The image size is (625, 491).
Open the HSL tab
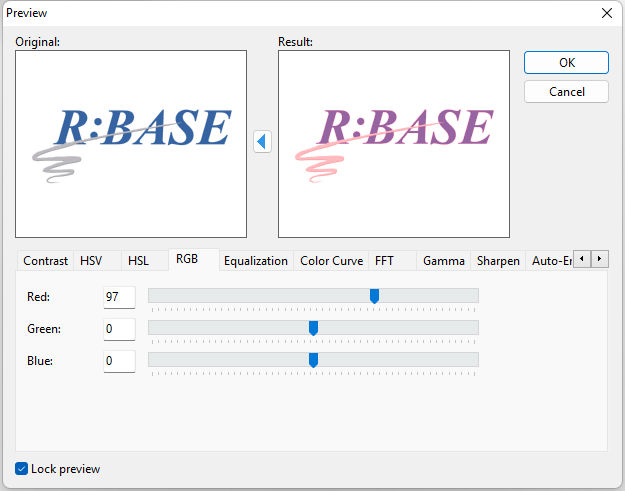145,261
